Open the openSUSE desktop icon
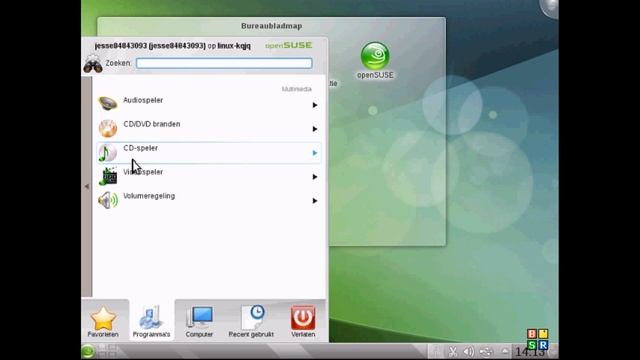The image size is (640, 360). click(375, 60)
